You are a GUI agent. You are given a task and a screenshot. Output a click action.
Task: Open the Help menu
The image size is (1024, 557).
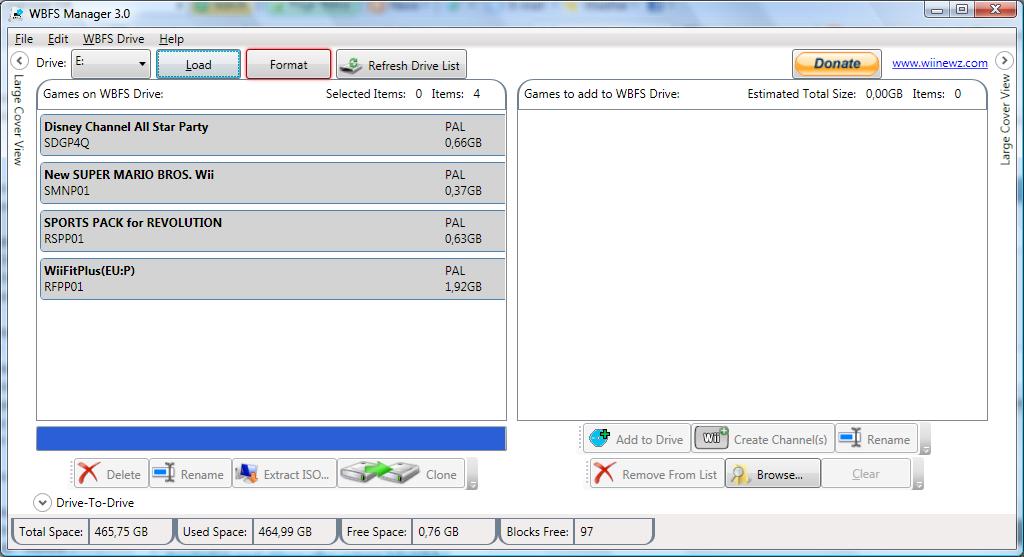171,39
